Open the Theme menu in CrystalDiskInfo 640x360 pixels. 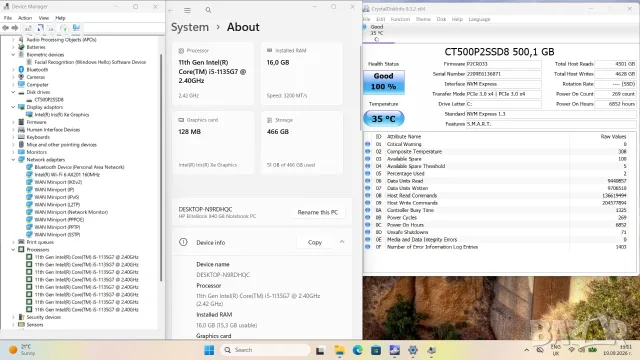(423, 19)
